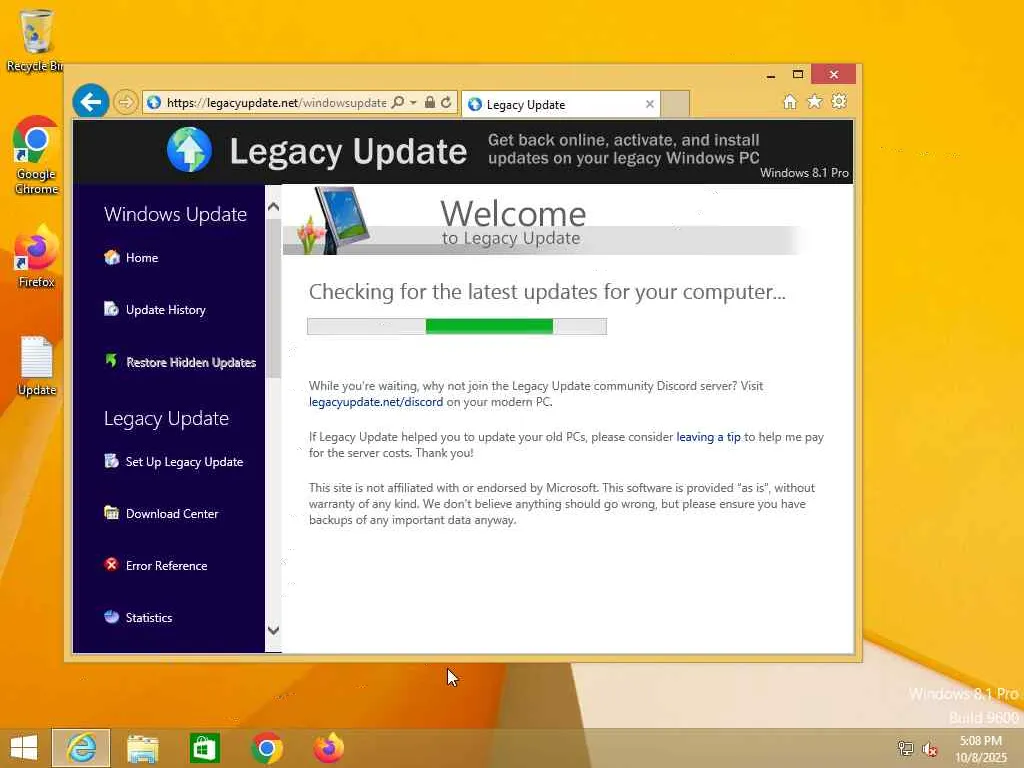This screenshot has width=1024, height=768.
Task: Click the Update History icon
Action: pos(112,309)
